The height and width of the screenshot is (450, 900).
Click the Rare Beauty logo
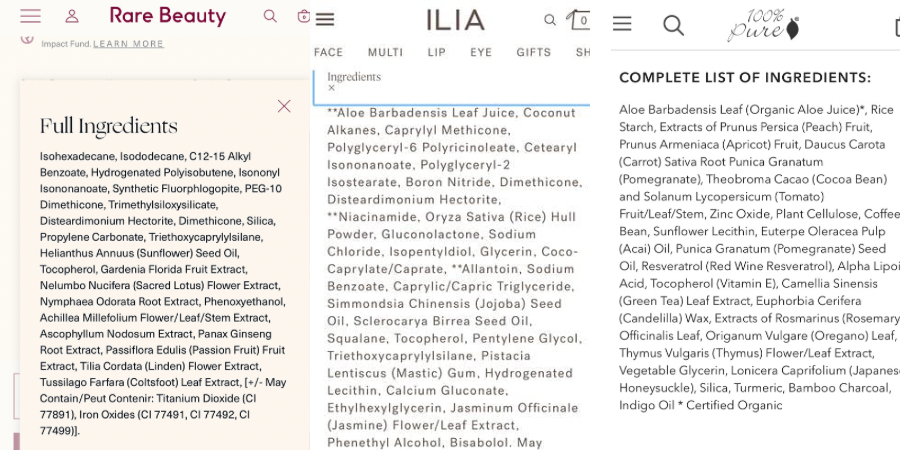tap(168, 16)
